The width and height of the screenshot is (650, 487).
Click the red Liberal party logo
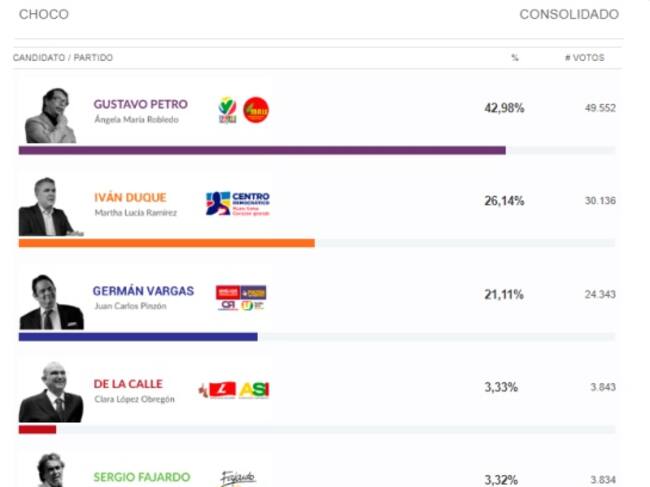point(217,390)
